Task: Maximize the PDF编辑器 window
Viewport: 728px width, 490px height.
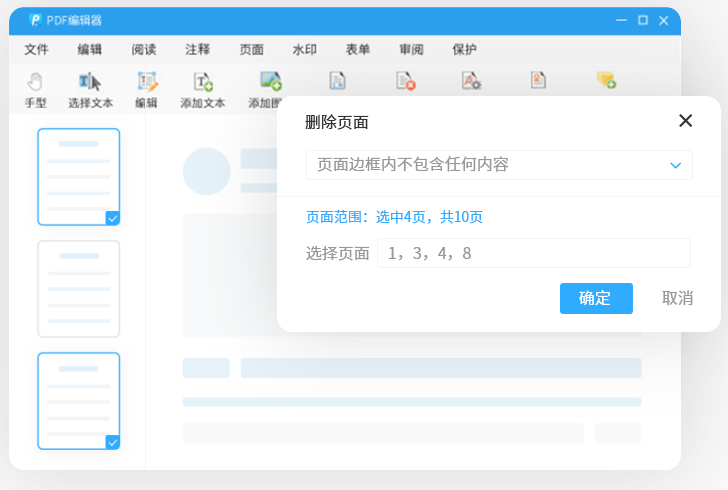Action: click(643, 20)
